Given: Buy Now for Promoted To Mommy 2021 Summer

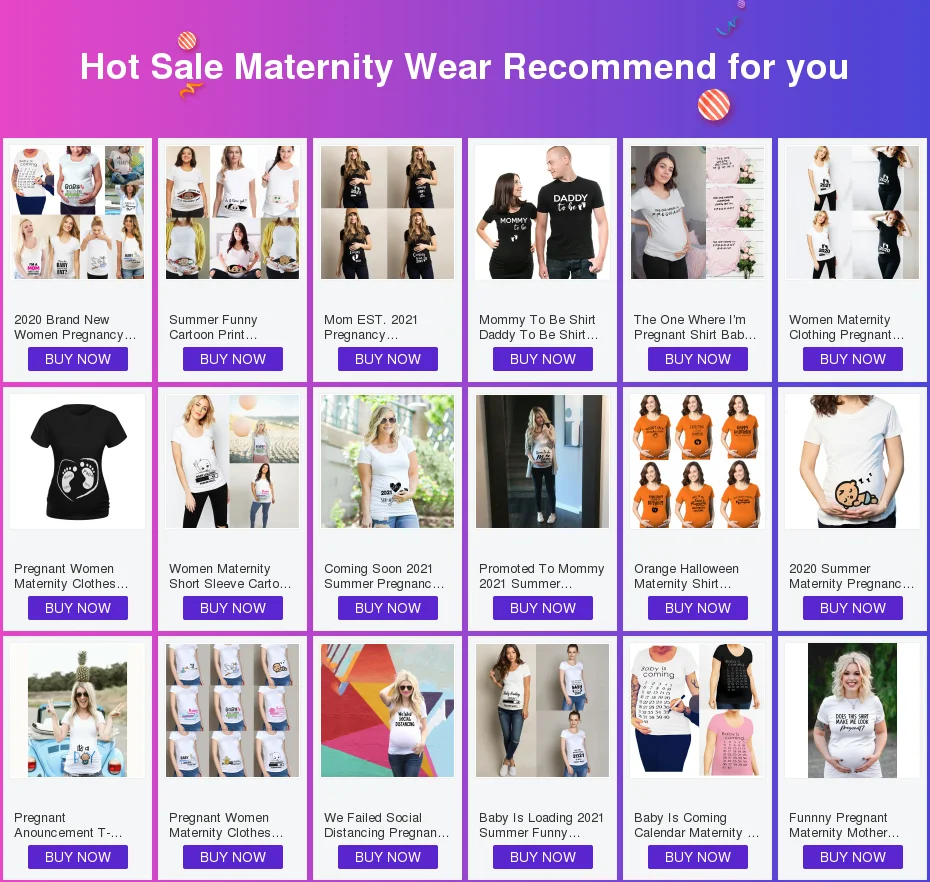Looking at the screenshot, I should [543, 608].
